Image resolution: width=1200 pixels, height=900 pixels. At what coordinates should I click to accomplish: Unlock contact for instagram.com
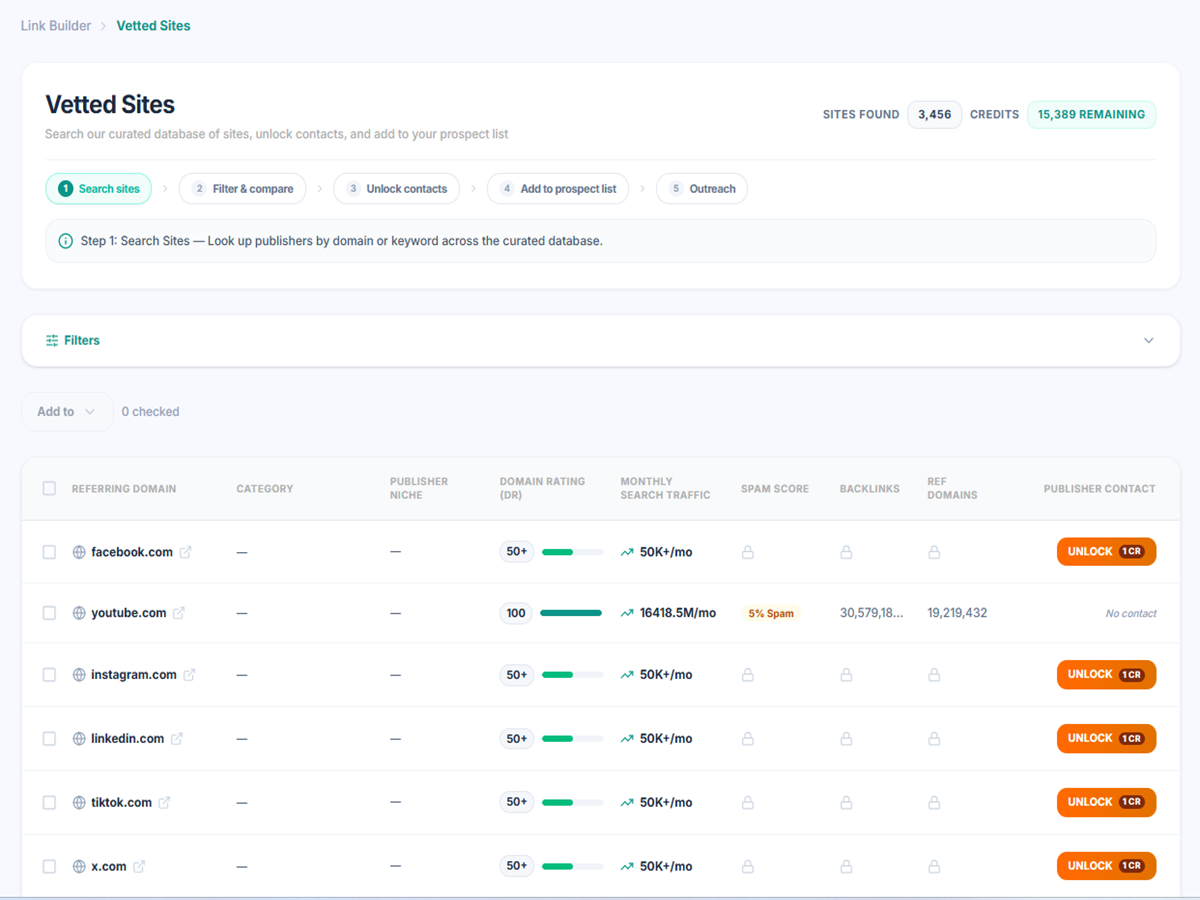[1106, 675]
